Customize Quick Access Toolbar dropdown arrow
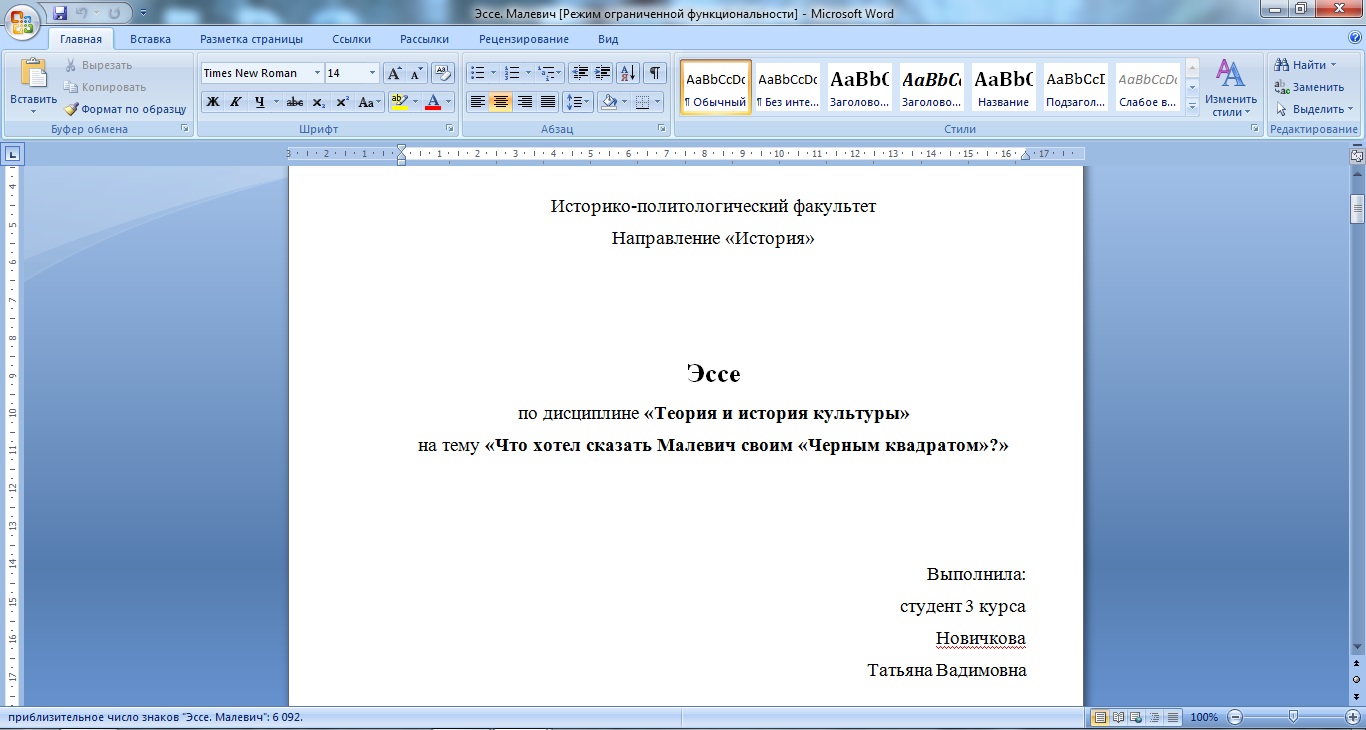The image size is (1366, 730). coord(143,14)
